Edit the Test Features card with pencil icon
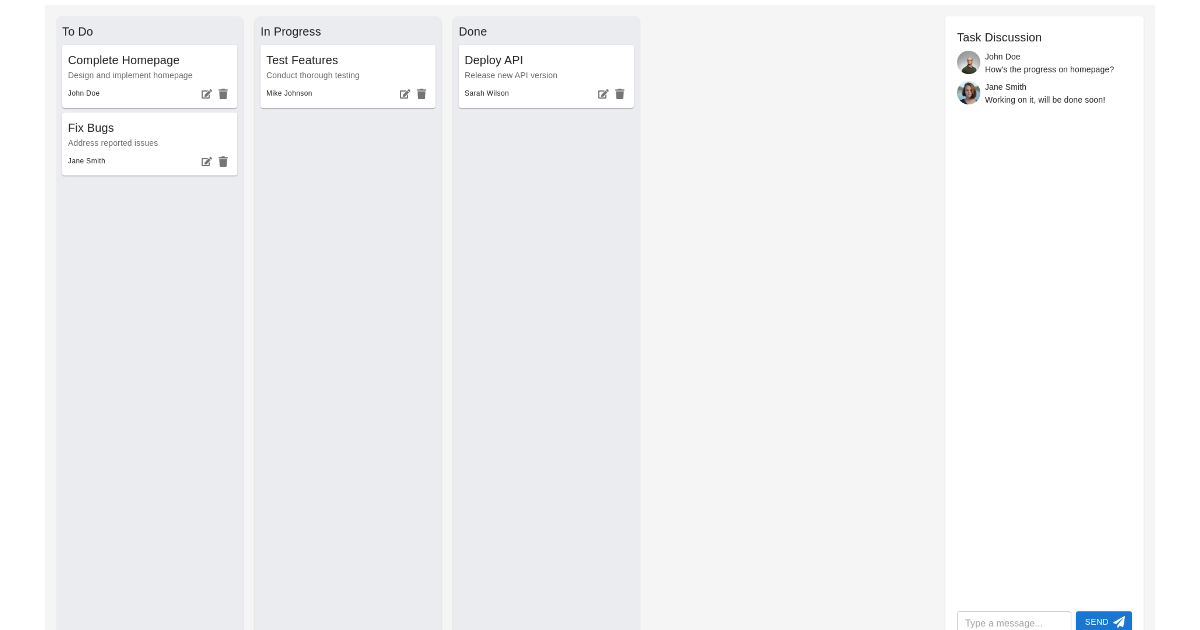Screen dimensions: 1200x630 click(x=405, y=94)
